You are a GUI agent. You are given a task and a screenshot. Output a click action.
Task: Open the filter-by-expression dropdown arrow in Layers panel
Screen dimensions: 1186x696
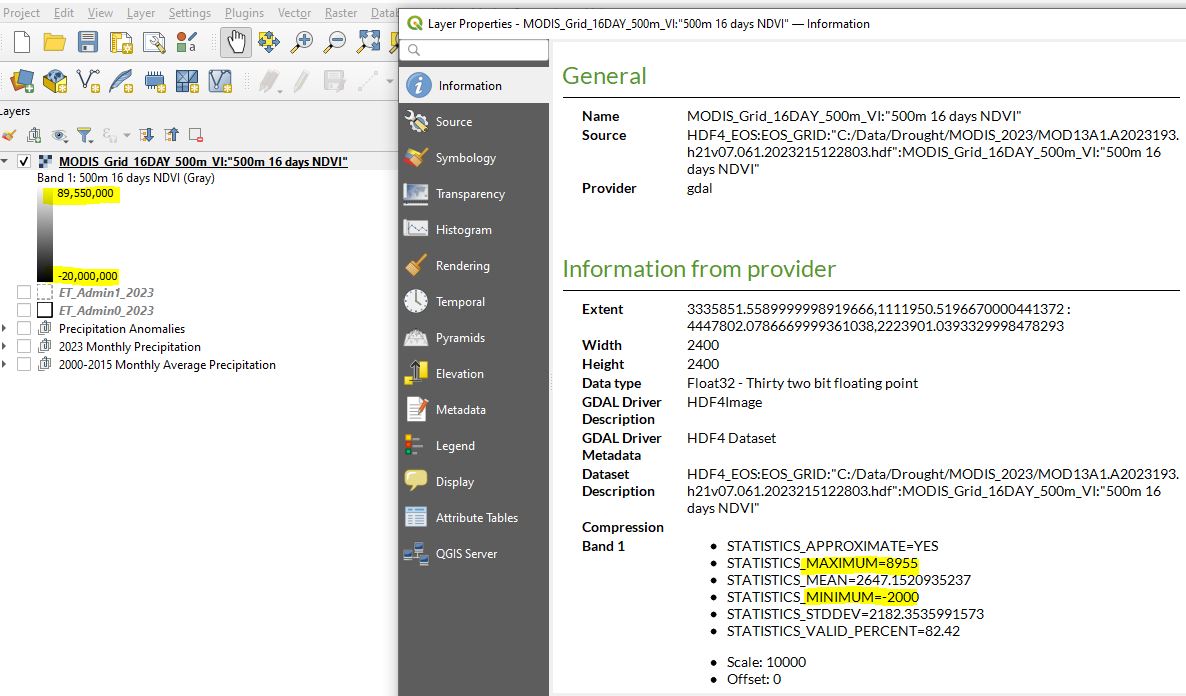pos(126,135)
